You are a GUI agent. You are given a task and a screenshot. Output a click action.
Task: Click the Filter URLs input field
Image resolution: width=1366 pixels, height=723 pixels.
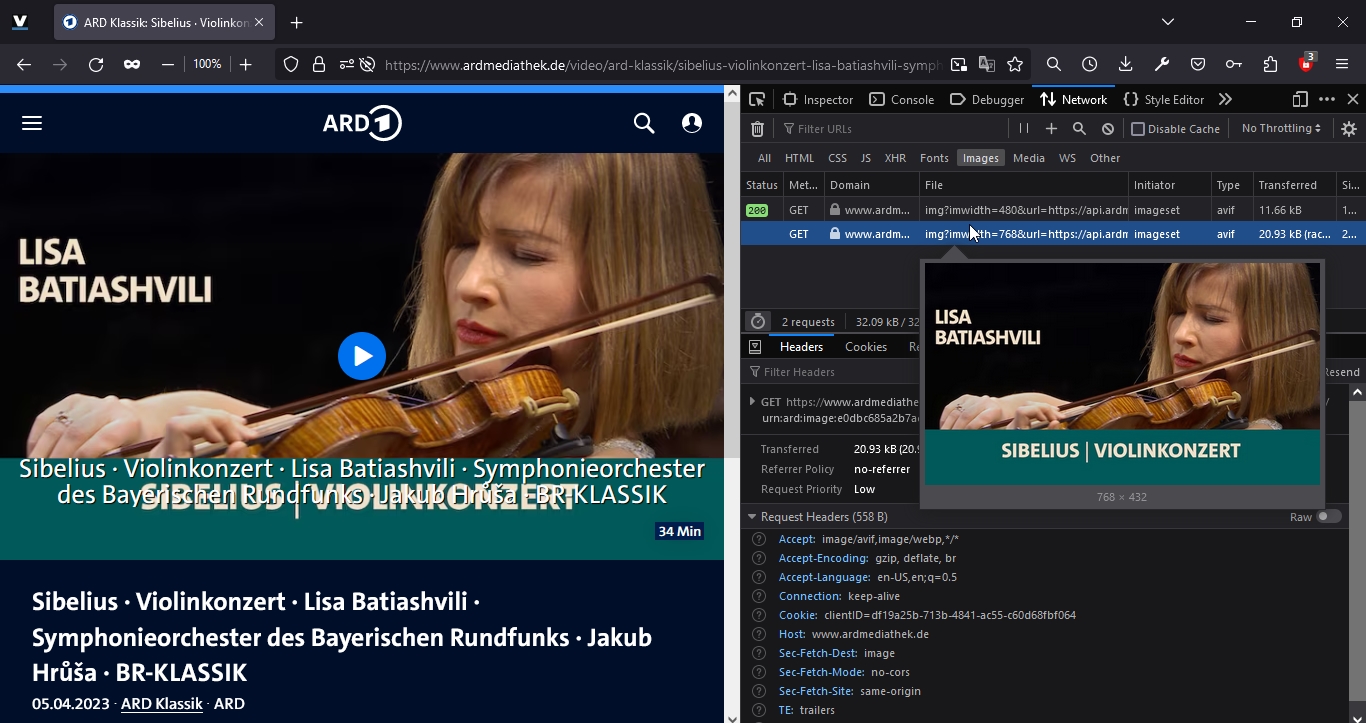[x=890, y=129]
